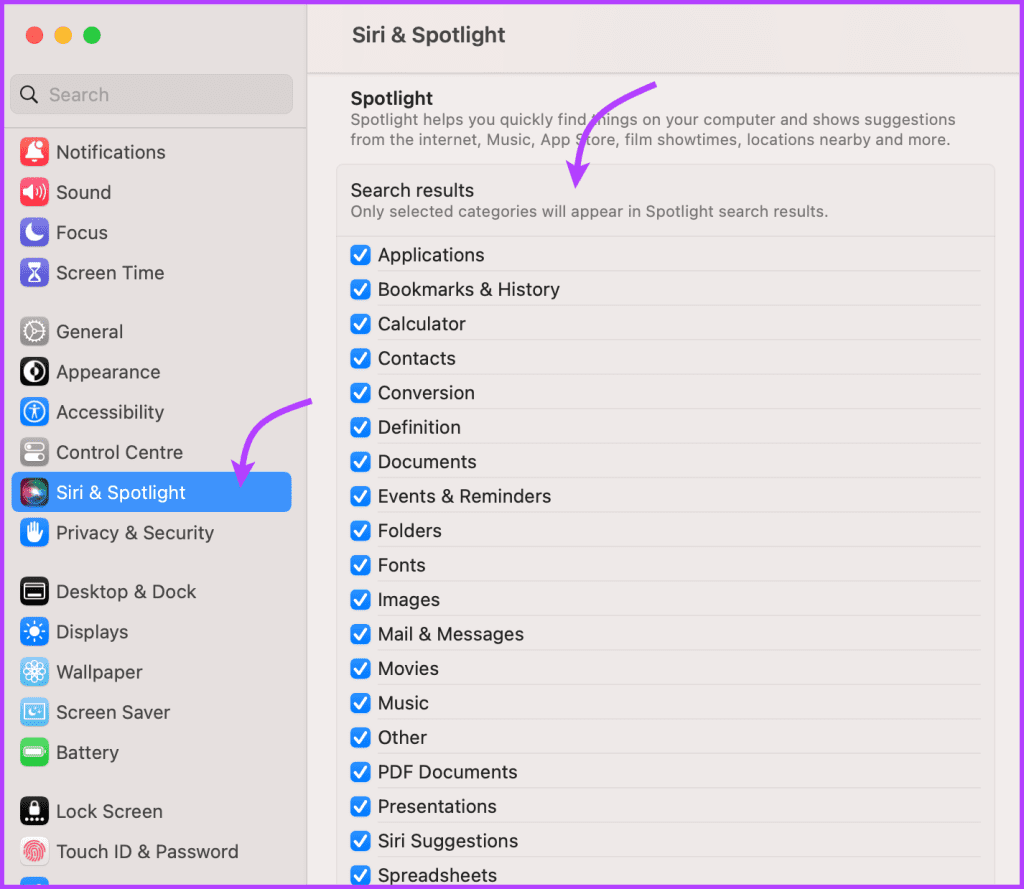This screenshot has height=889, width=1024.
Task: Toggle Events & Reminders checkbox
Action: coord(360,496)
